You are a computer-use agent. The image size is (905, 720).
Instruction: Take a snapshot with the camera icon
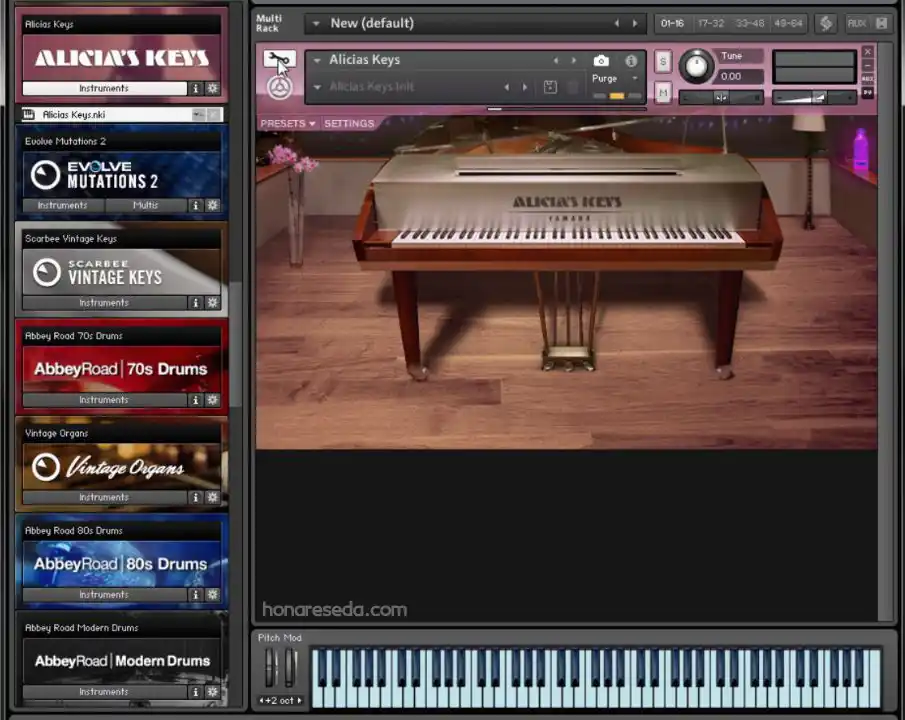coord(601,61)
